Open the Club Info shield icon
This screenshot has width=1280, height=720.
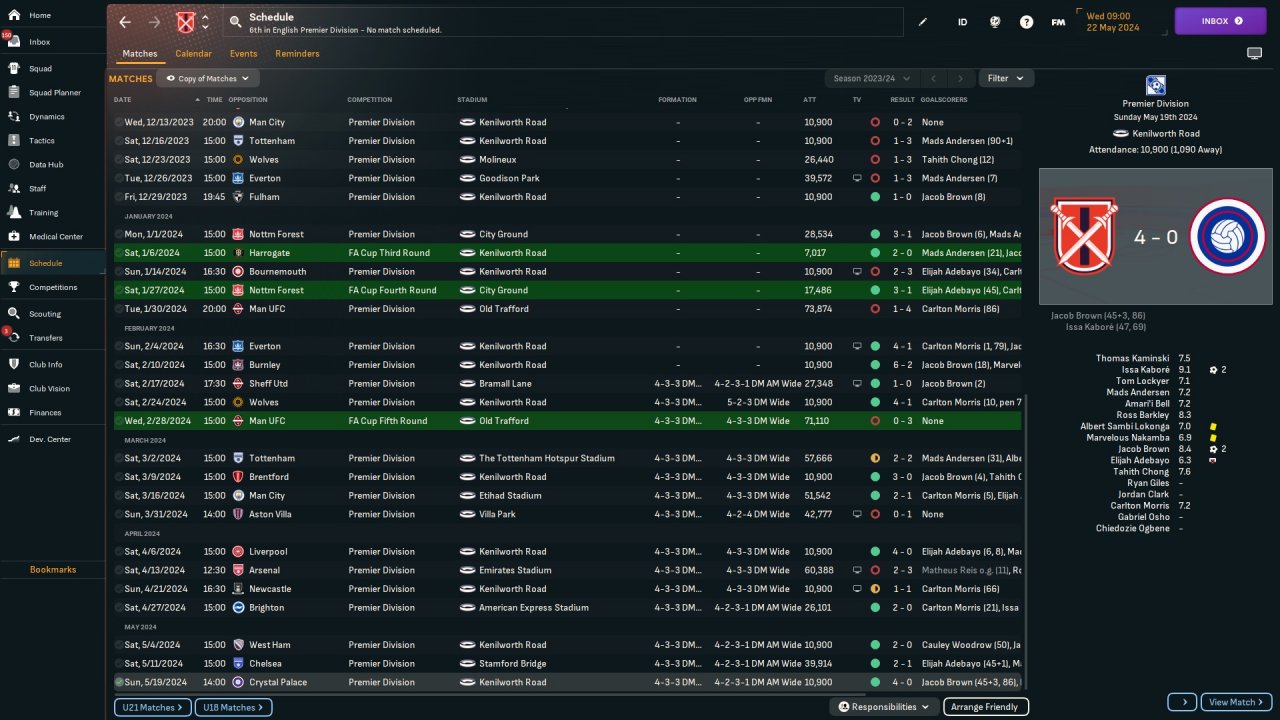(x=14, y=364)
